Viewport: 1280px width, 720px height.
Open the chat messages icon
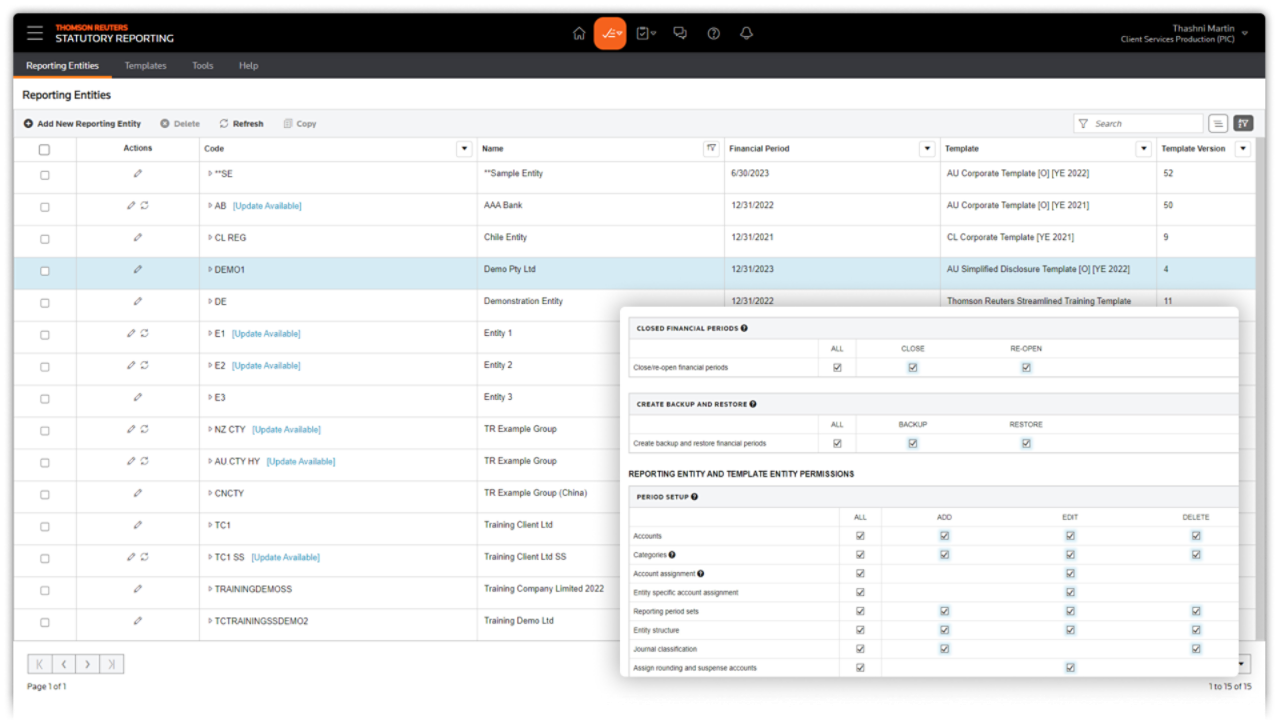pyautogui.click(x=680, y=33)
